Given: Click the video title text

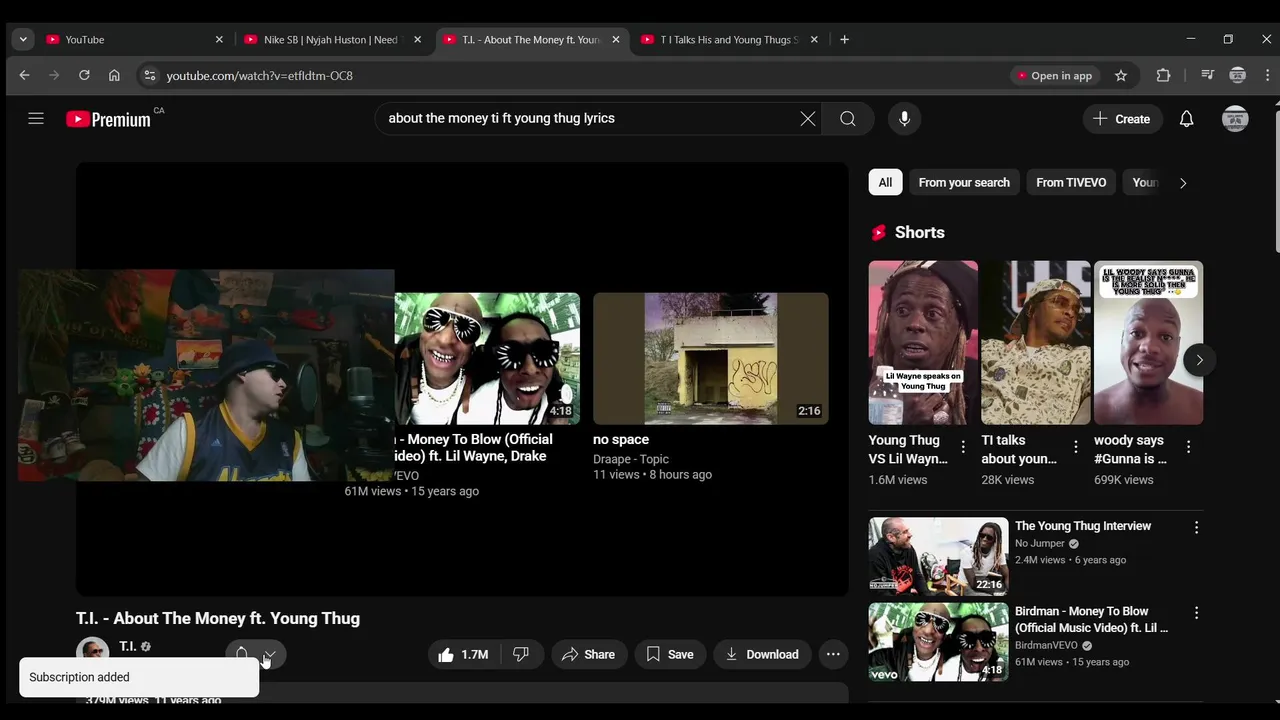Looking at the screenshot, I should (x=218, y=618).
